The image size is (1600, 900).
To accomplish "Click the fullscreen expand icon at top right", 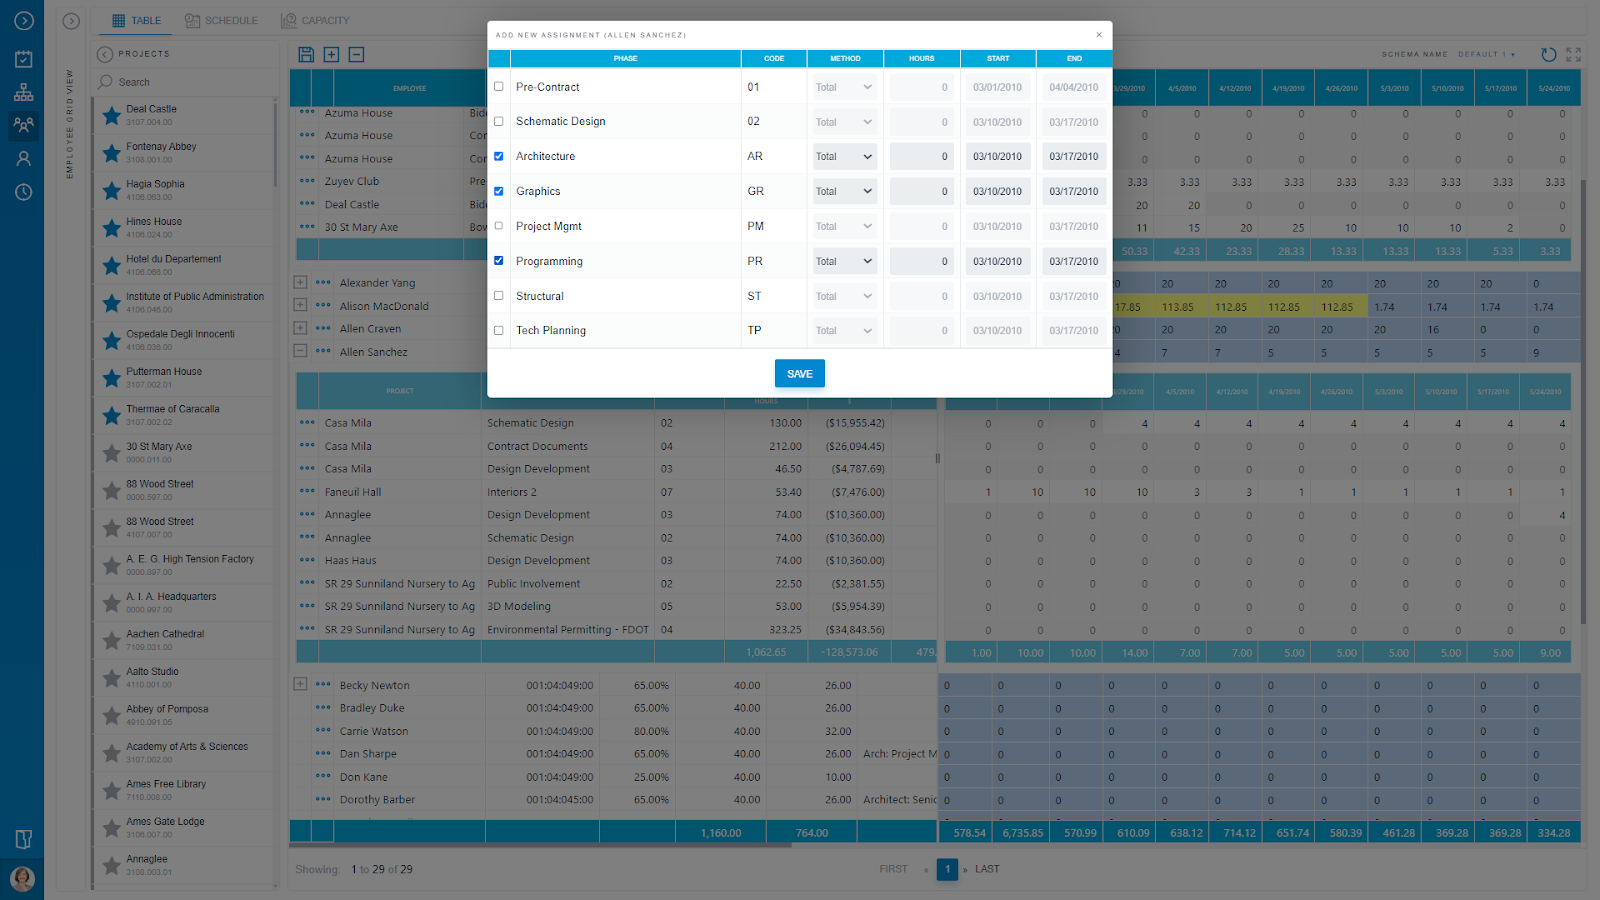I will point(1574,55).
